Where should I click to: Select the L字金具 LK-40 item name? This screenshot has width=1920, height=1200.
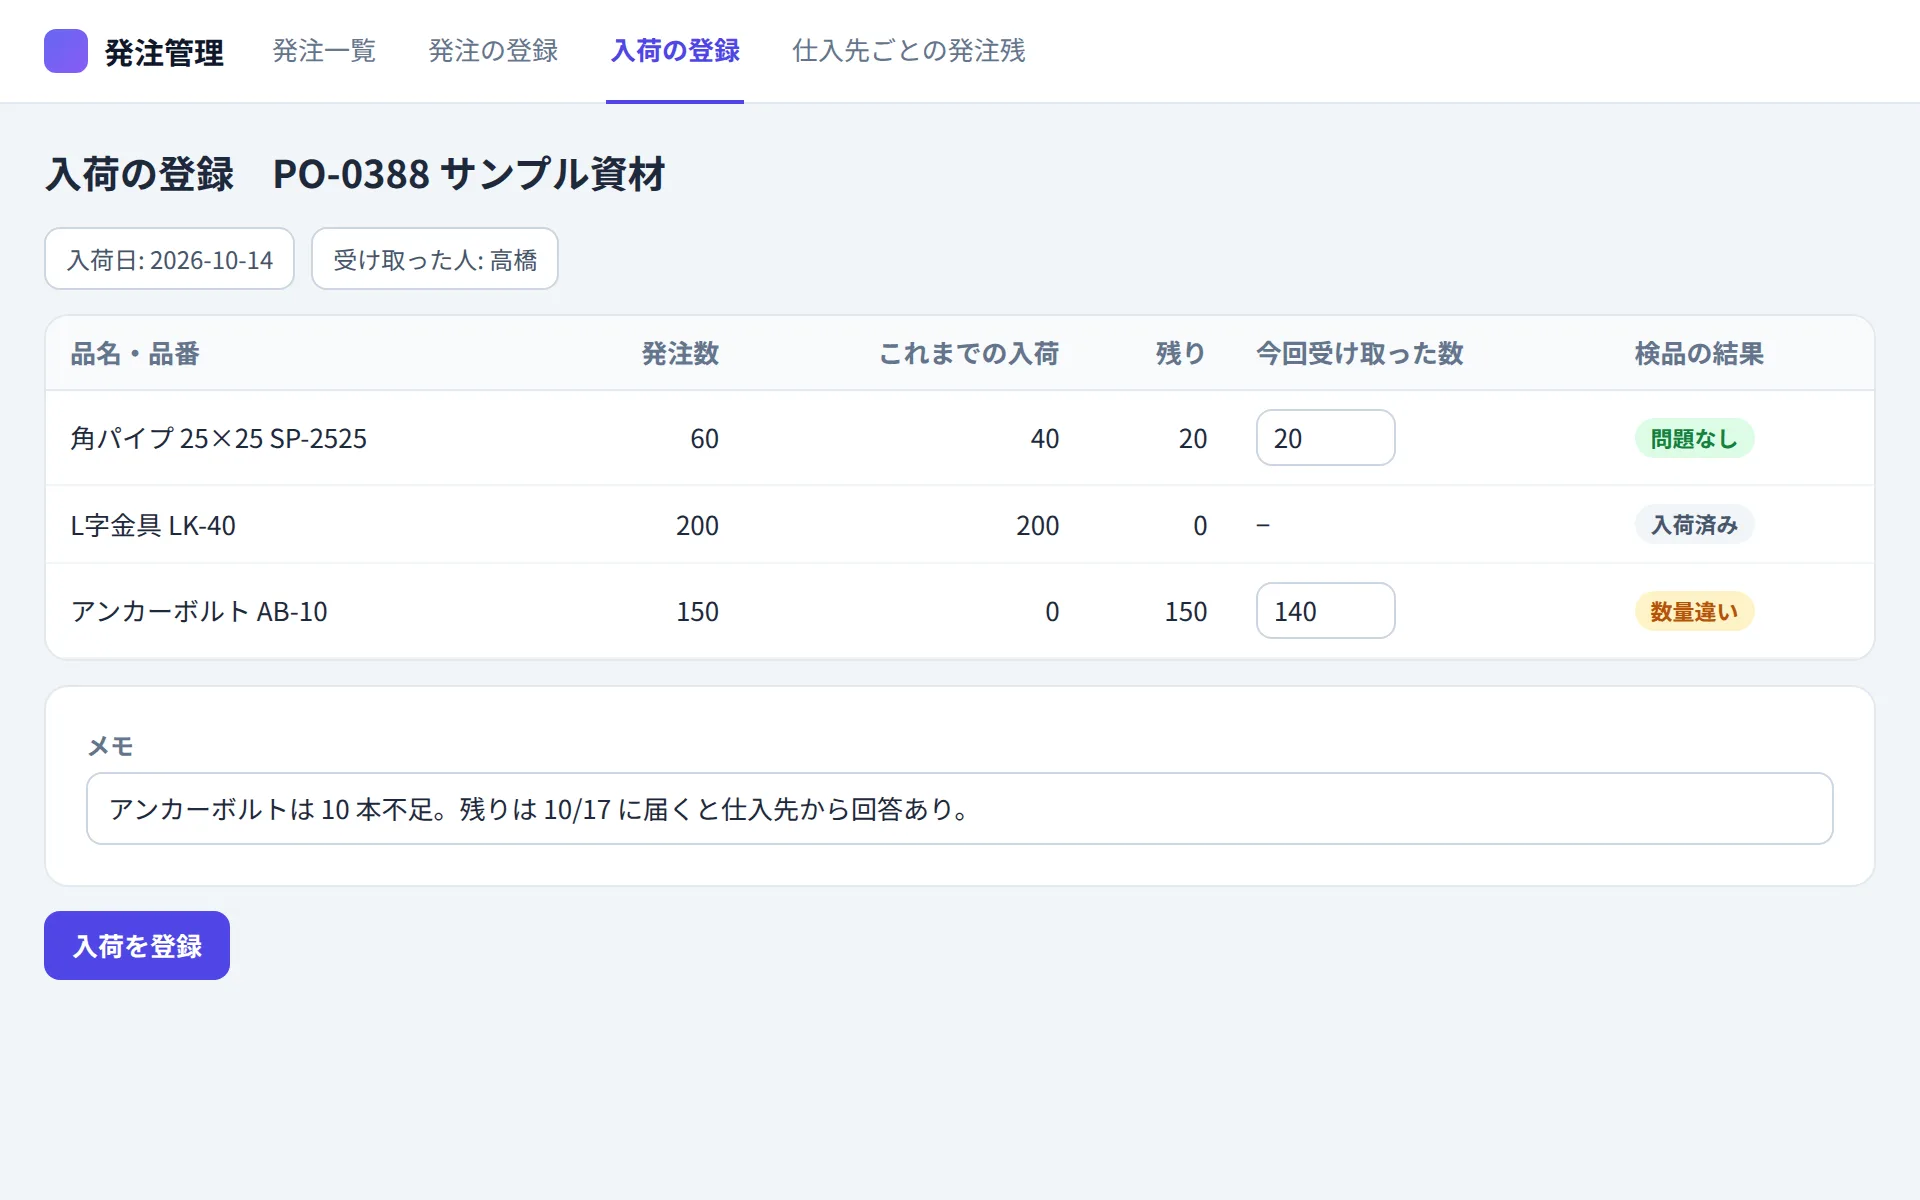(x=153, y=525)
